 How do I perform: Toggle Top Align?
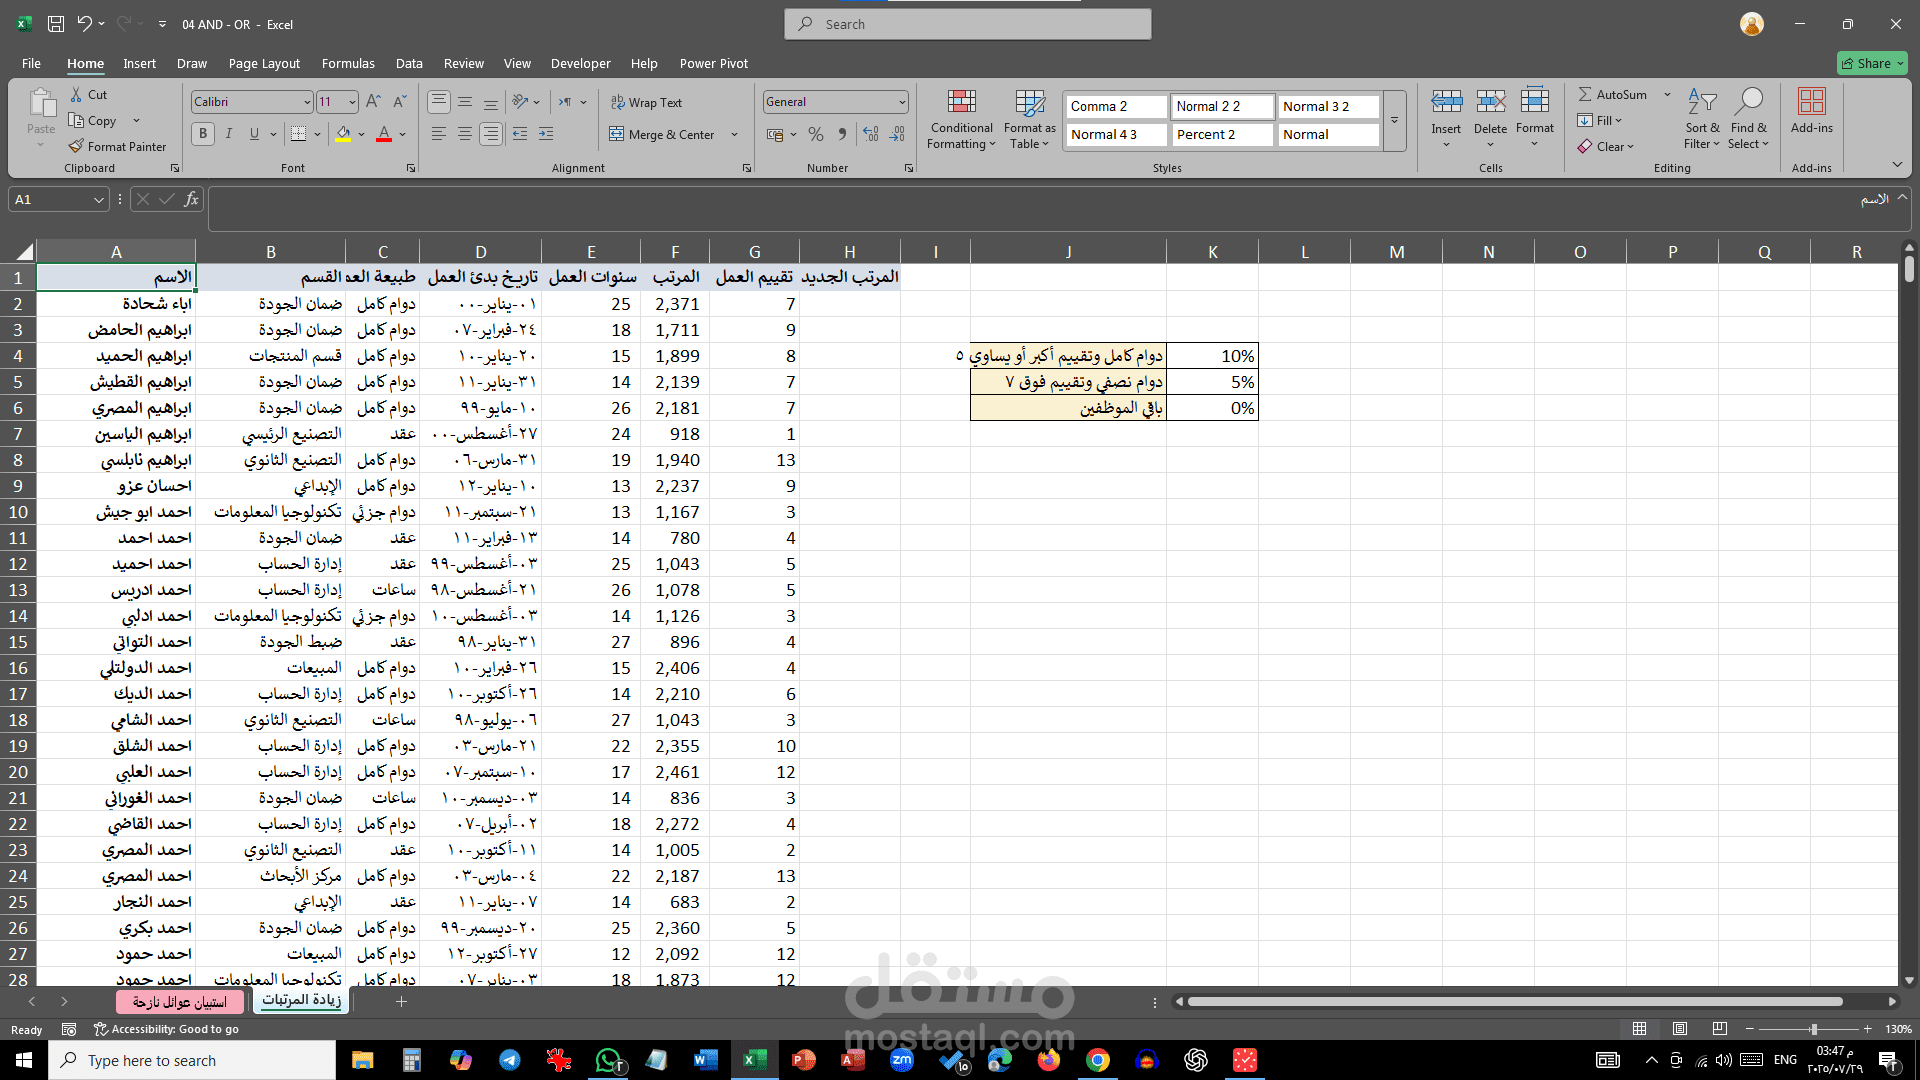point(438,102)
